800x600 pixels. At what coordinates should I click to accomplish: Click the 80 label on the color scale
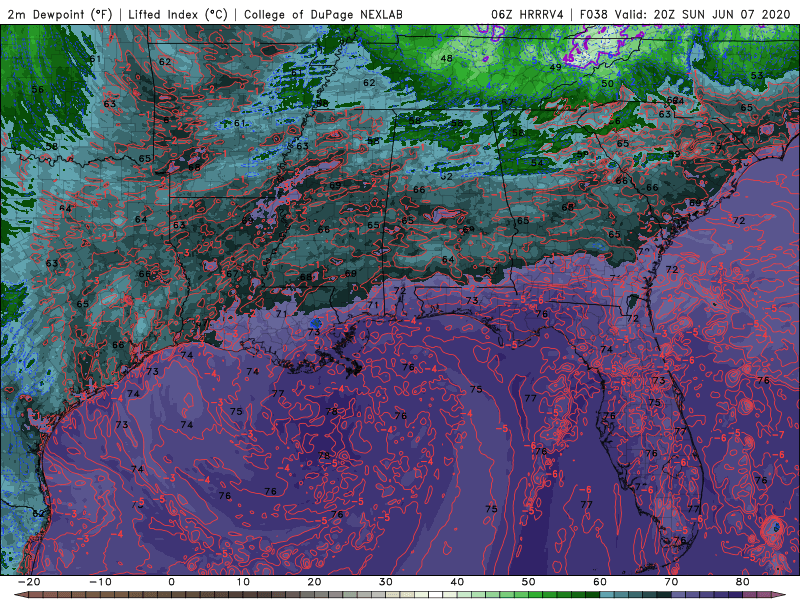(743, 582)
